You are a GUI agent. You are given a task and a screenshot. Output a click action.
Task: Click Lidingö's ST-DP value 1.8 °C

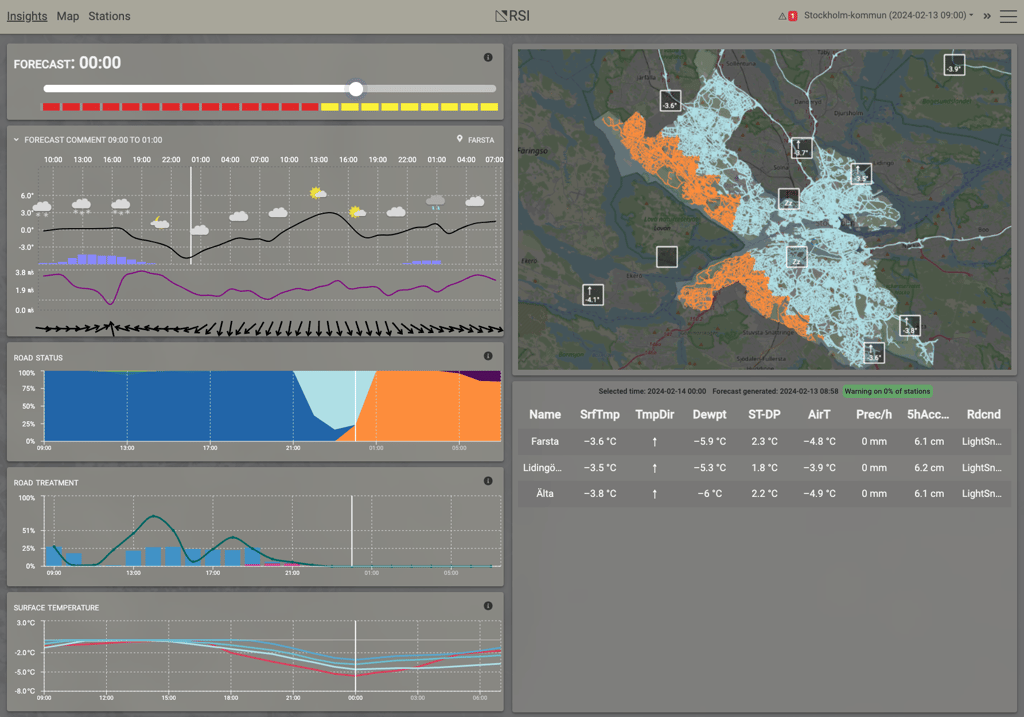764,468
